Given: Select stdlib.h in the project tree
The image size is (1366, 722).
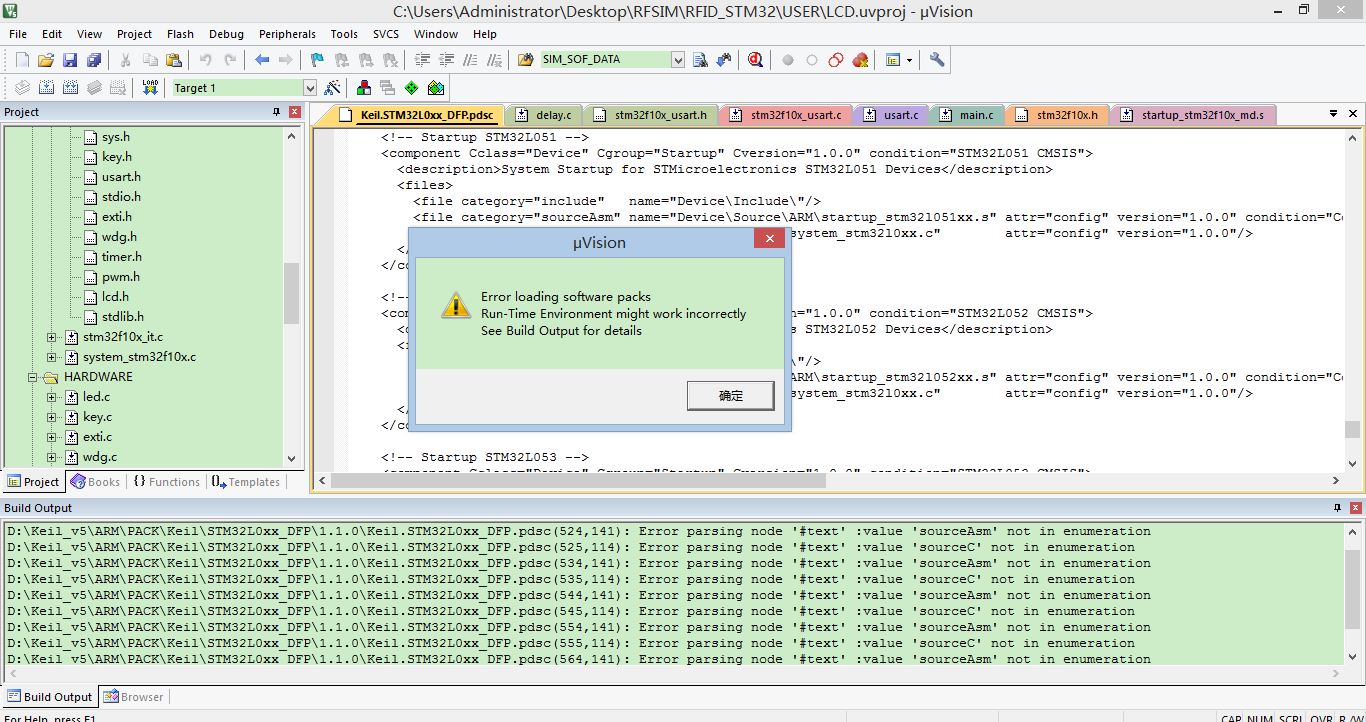Looking at the screenshot, I should (x=122, y=317).
